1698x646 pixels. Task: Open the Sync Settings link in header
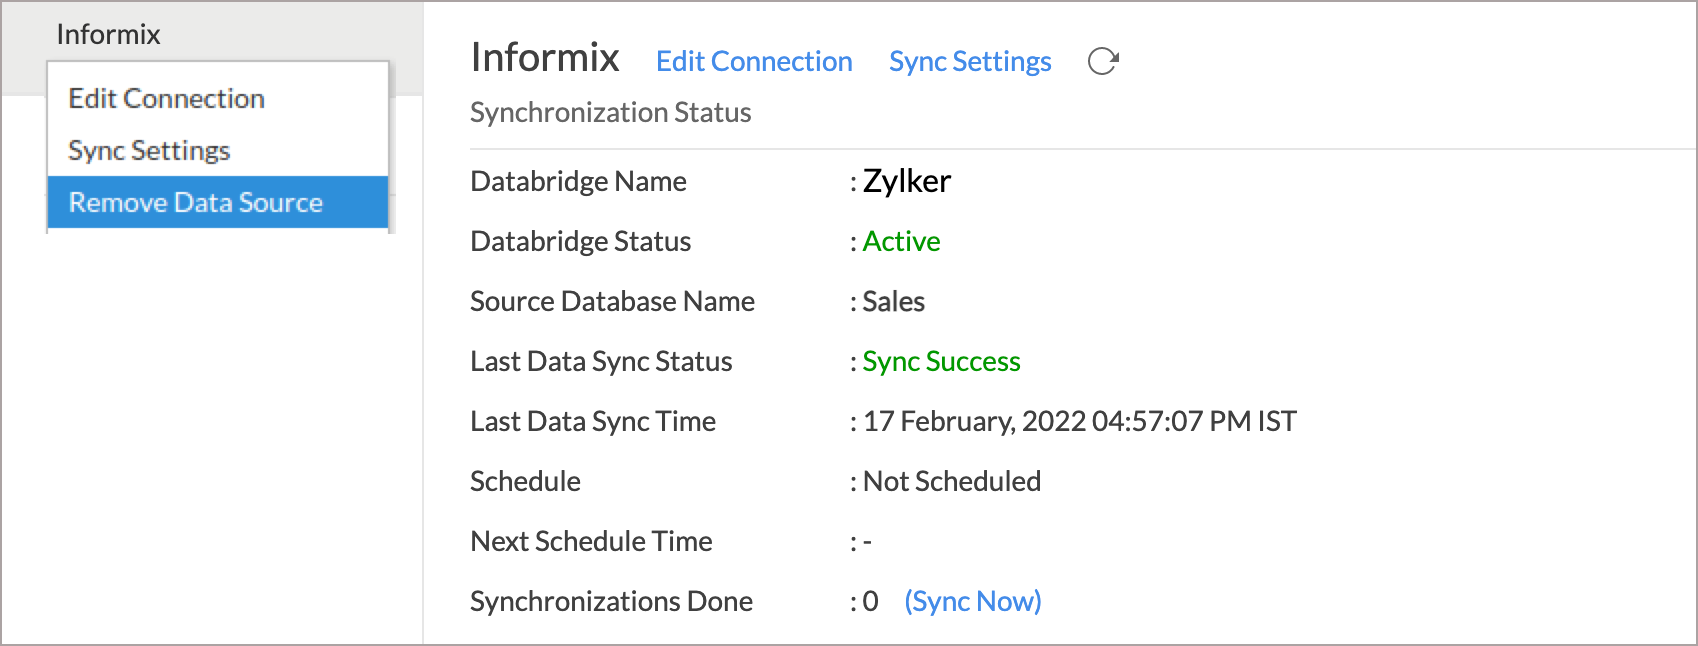click(x=970, y=61)
